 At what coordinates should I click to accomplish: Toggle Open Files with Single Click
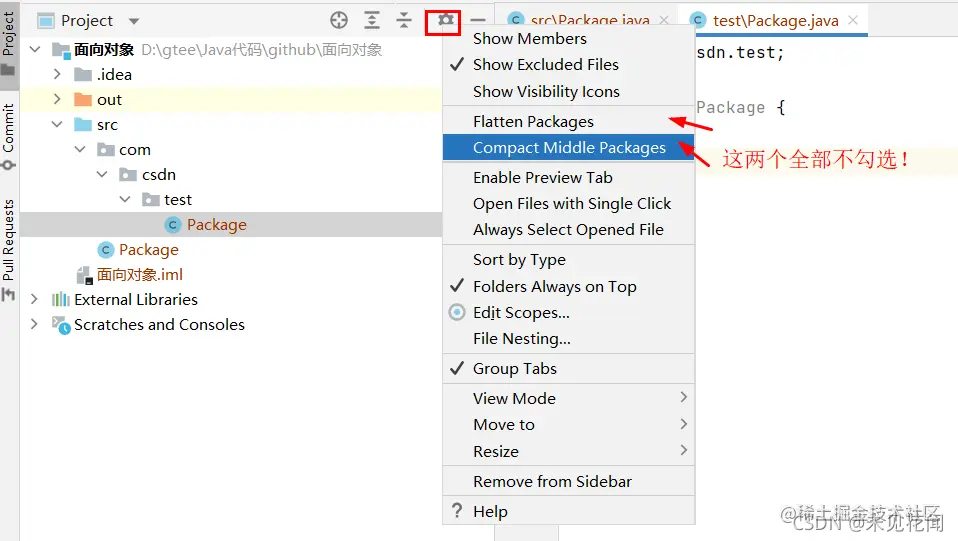click(569, 204)
